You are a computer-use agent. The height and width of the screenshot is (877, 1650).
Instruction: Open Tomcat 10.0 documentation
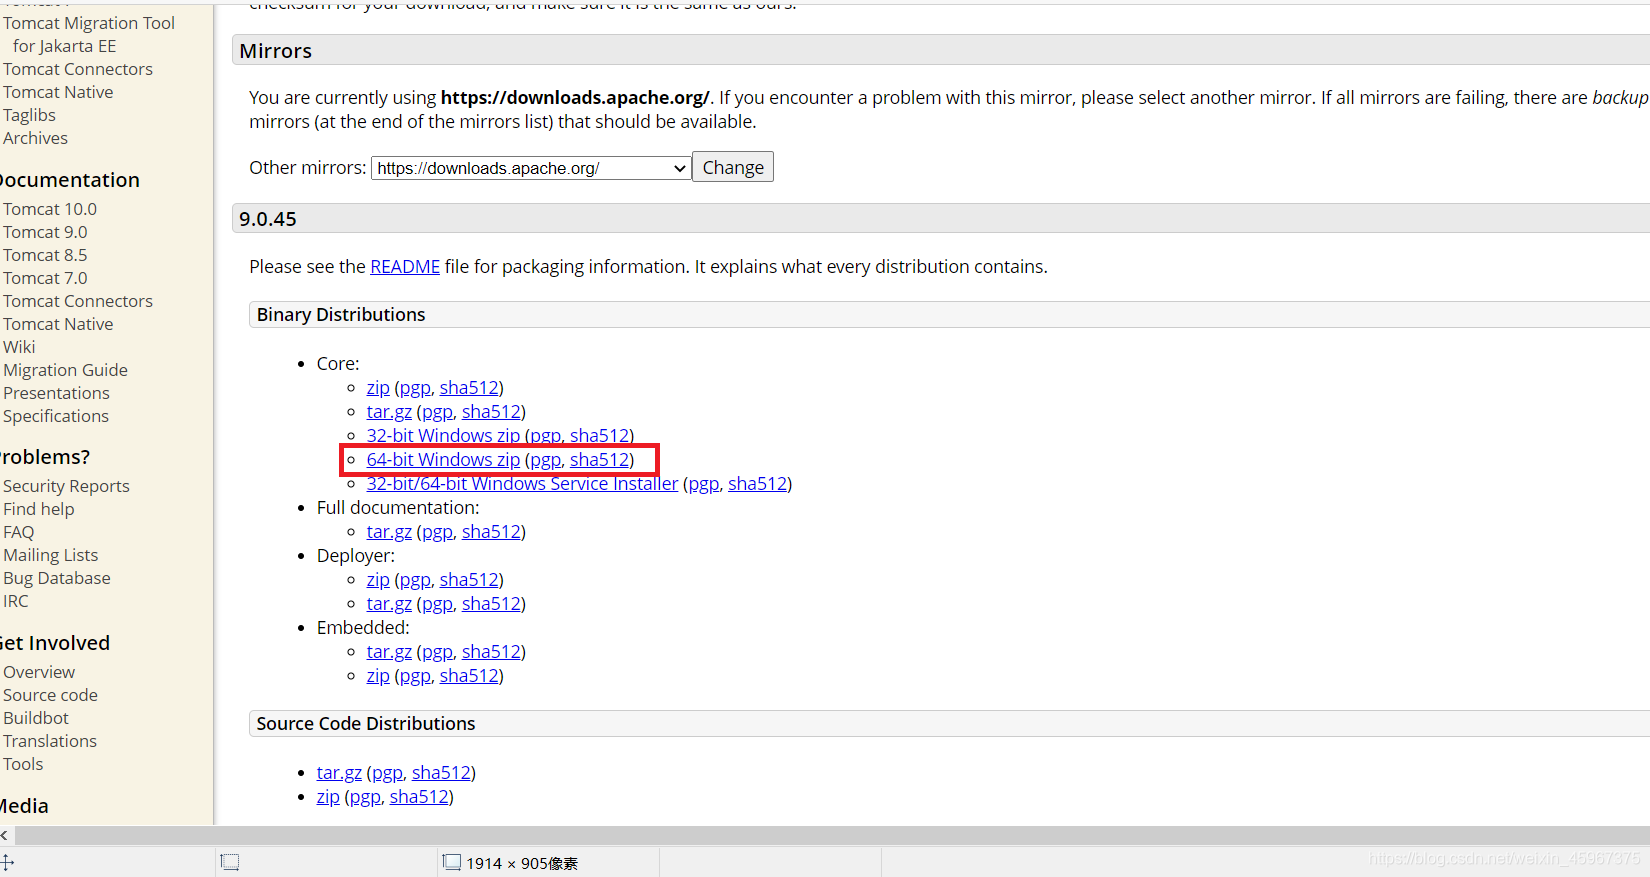tap(50, 209)
